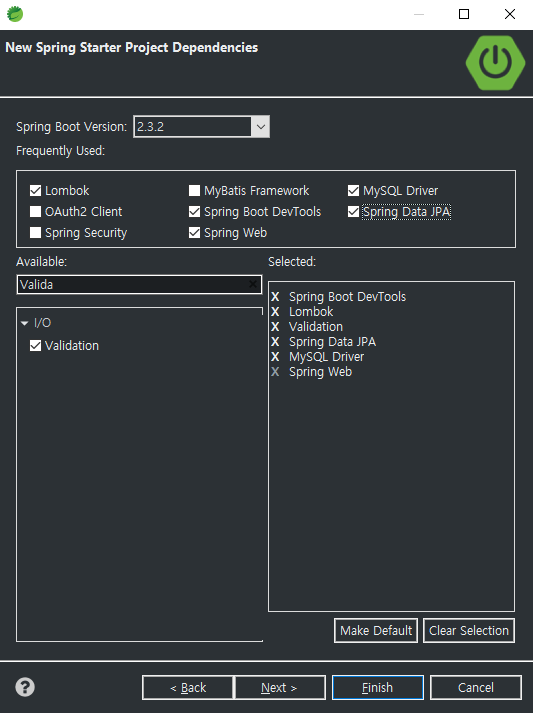The width and height of the screenshot is (533, 713).
Task: Check the MyBatis Framework option
Action: [x=194, y=191]
